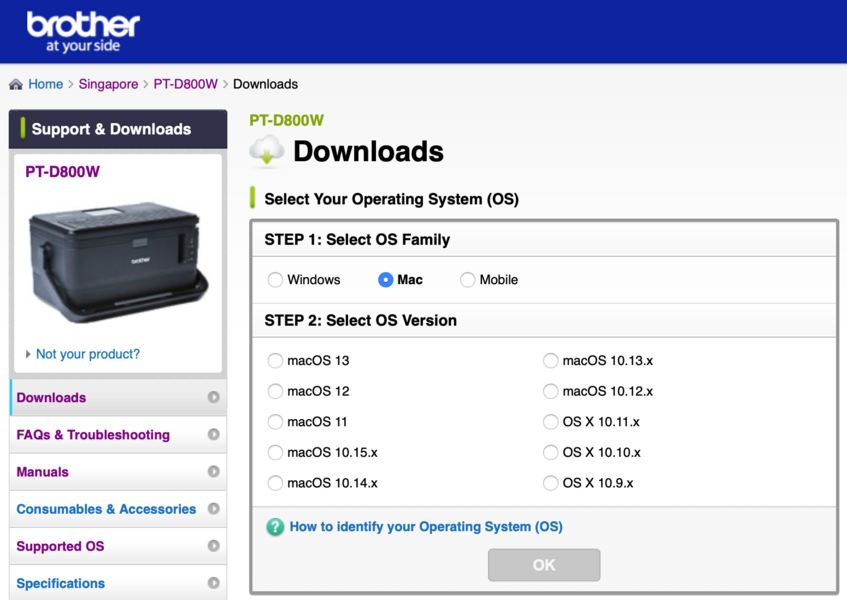Click the Brother logo in header
The width and height of the screenshot is (847, 600).
pos(83,32)
